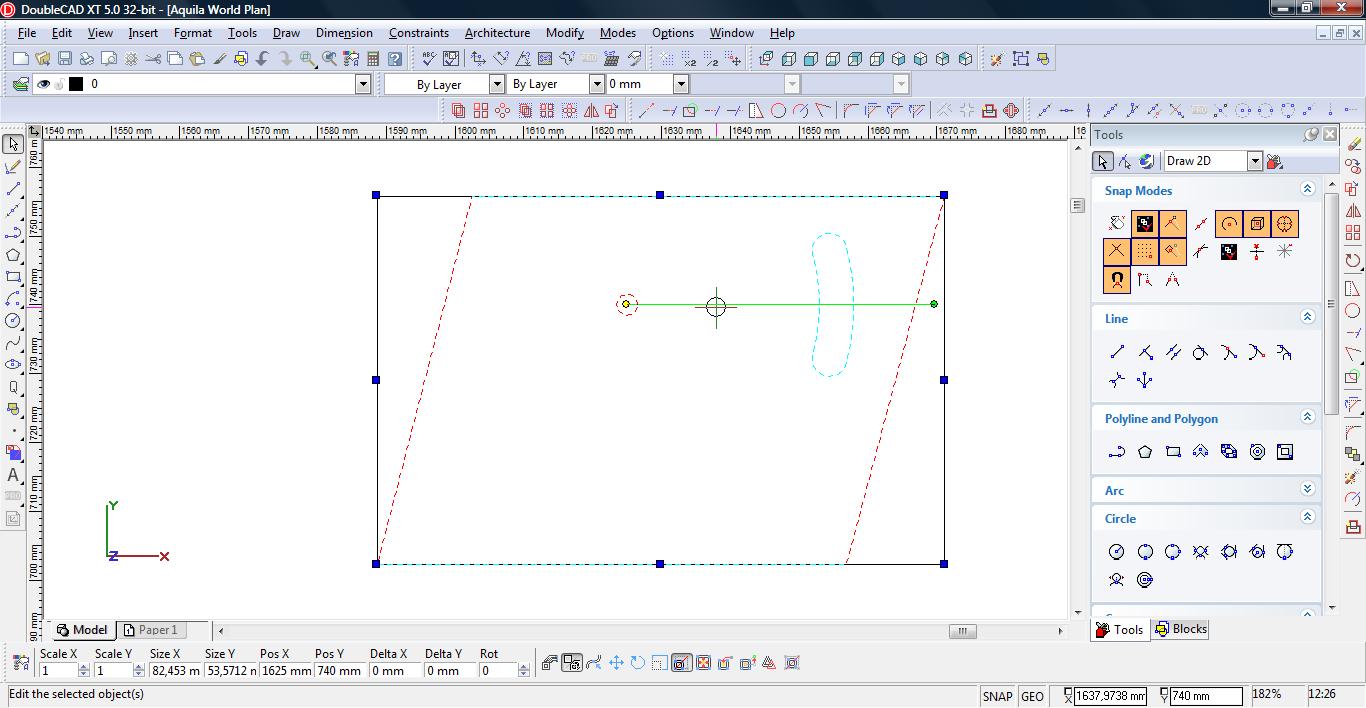Select the polygon tool in Polyline and Polygon
This screenshot has height=708, width=1366.
click(x=1145, y=452)
